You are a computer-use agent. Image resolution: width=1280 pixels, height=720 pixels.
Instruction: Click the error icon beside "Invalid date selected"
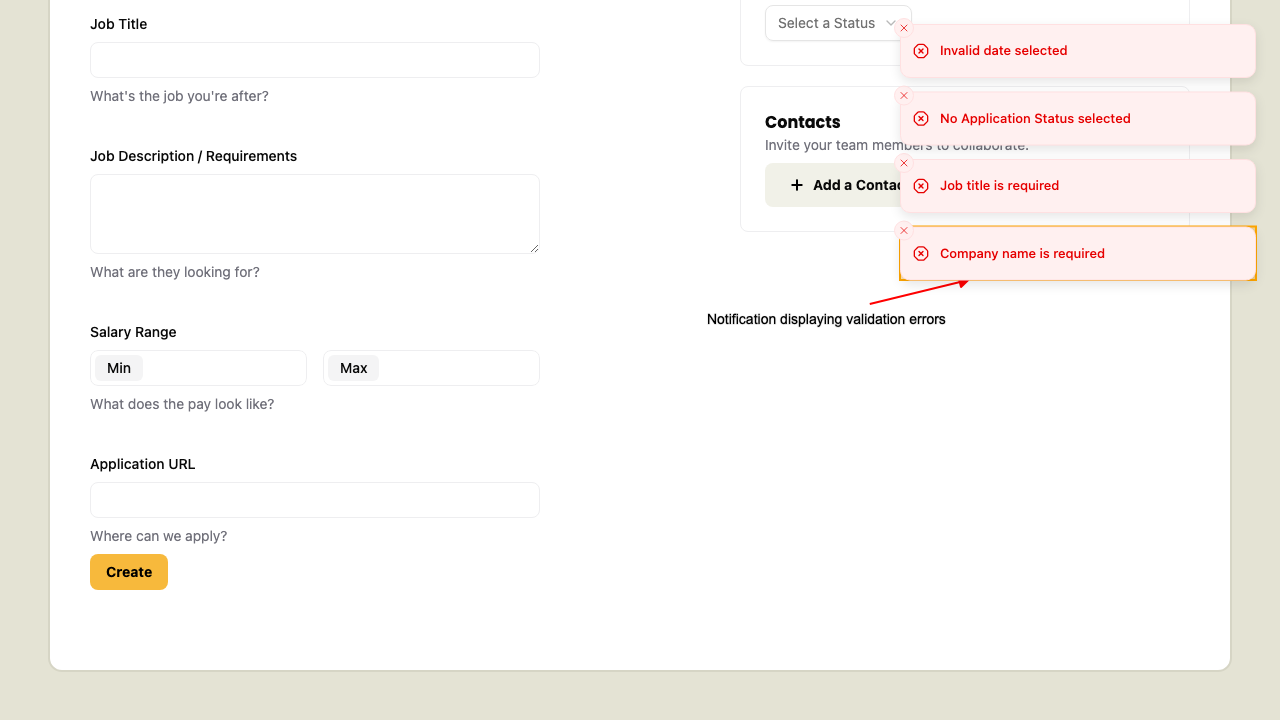tap(921, 50)
